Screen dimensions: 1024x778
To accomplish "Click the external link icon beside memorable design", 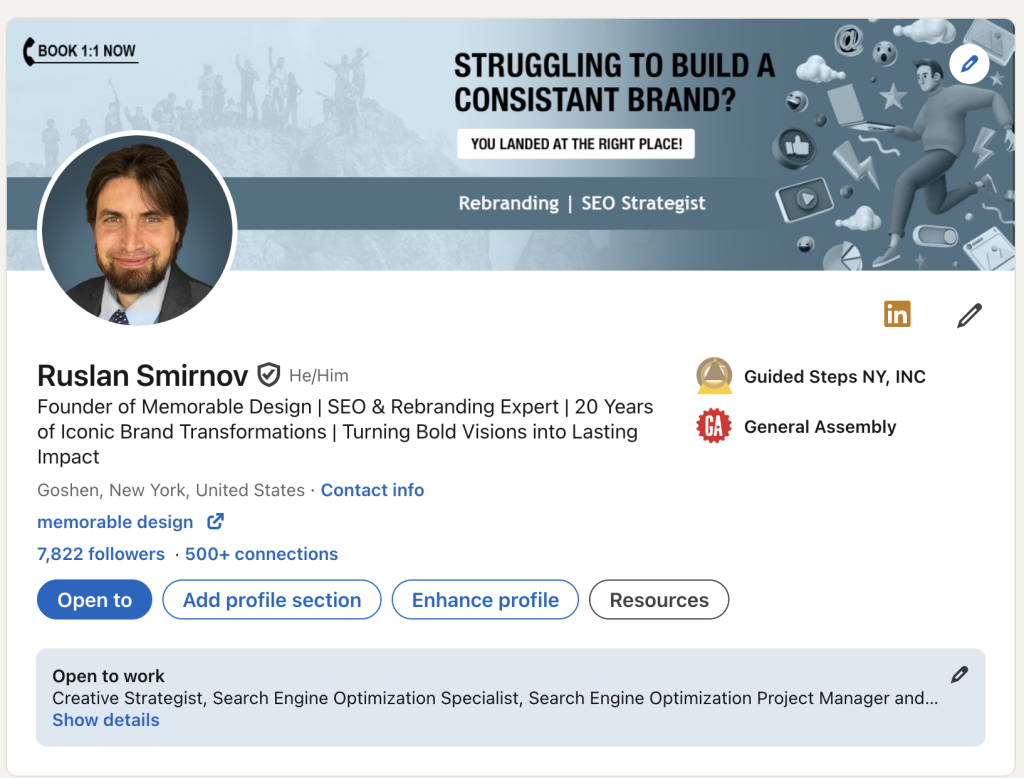I will 215,521.
